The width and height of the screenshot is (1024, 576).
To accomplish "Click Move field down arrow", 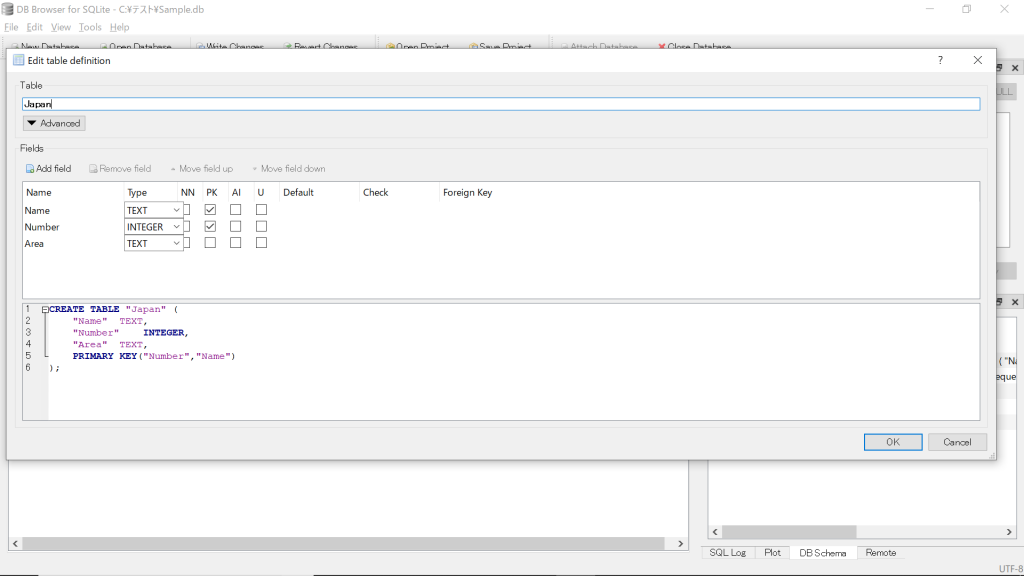I will tap(255, 169).
